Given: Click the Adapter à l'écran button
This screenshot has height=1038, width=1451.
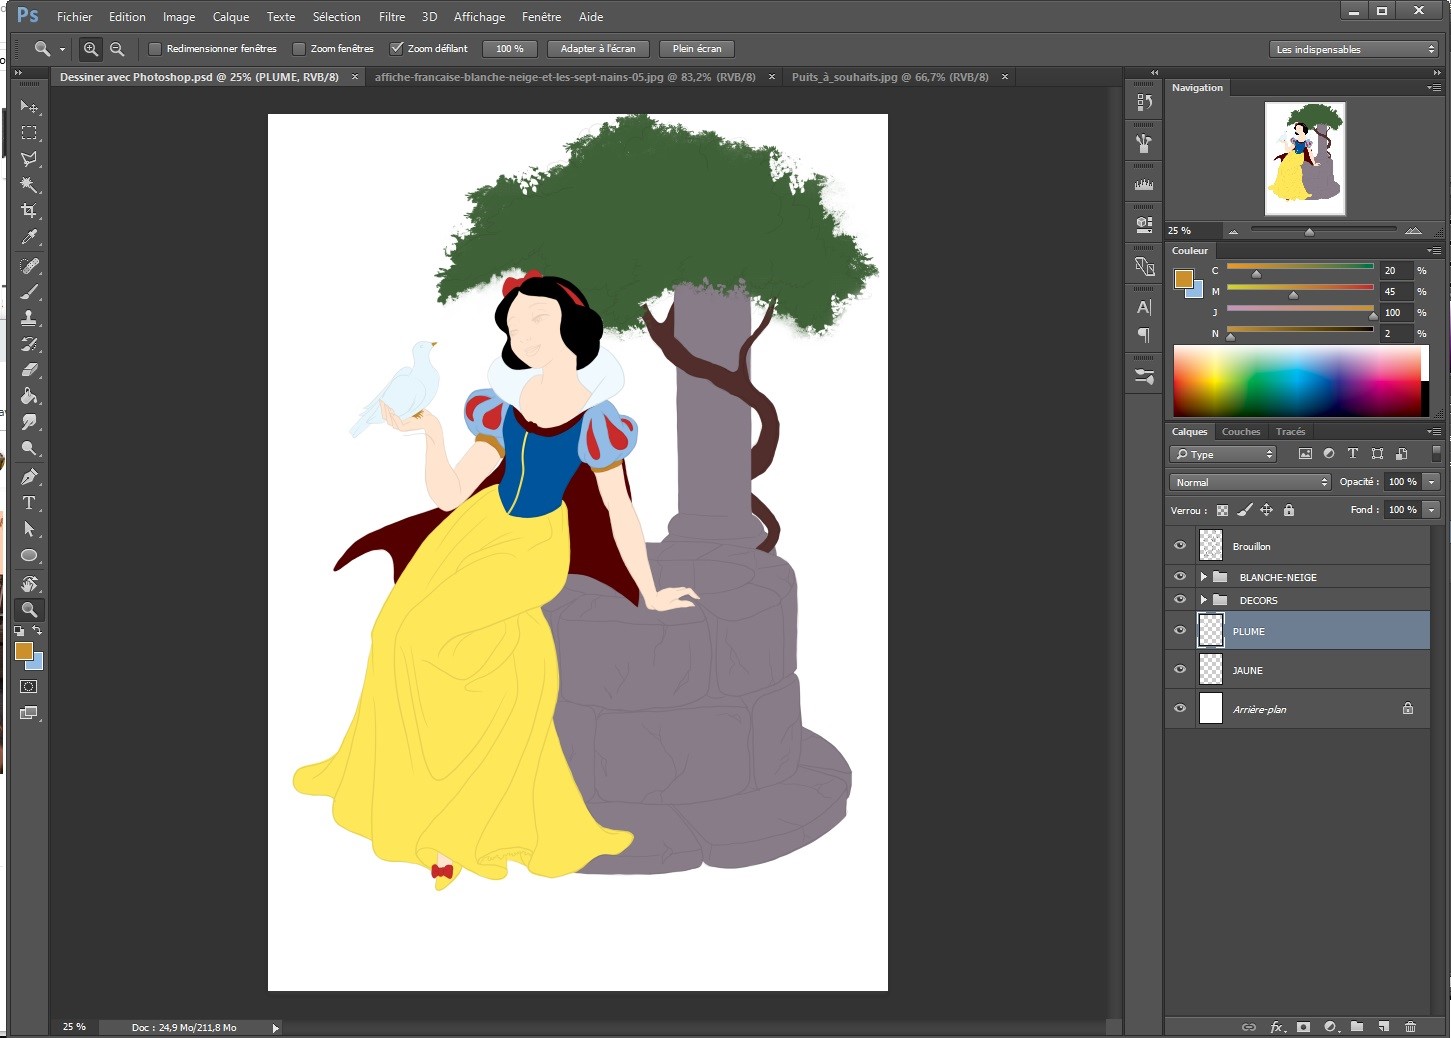Looking at the screenshot, I should tap(597, 48).
